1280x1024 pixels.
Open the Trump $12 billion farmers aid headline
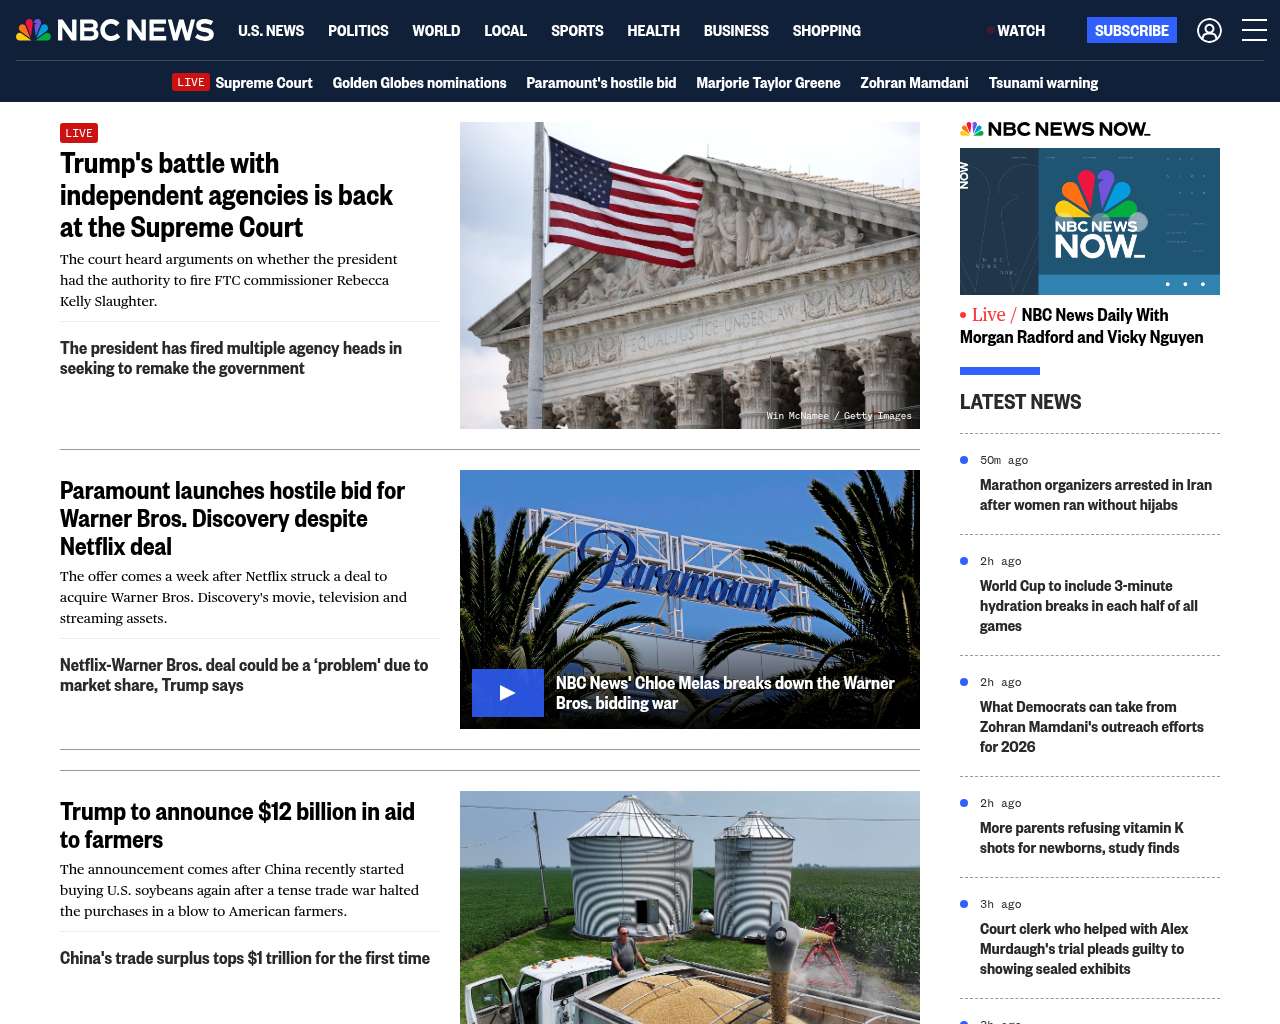tap(237, 825)
